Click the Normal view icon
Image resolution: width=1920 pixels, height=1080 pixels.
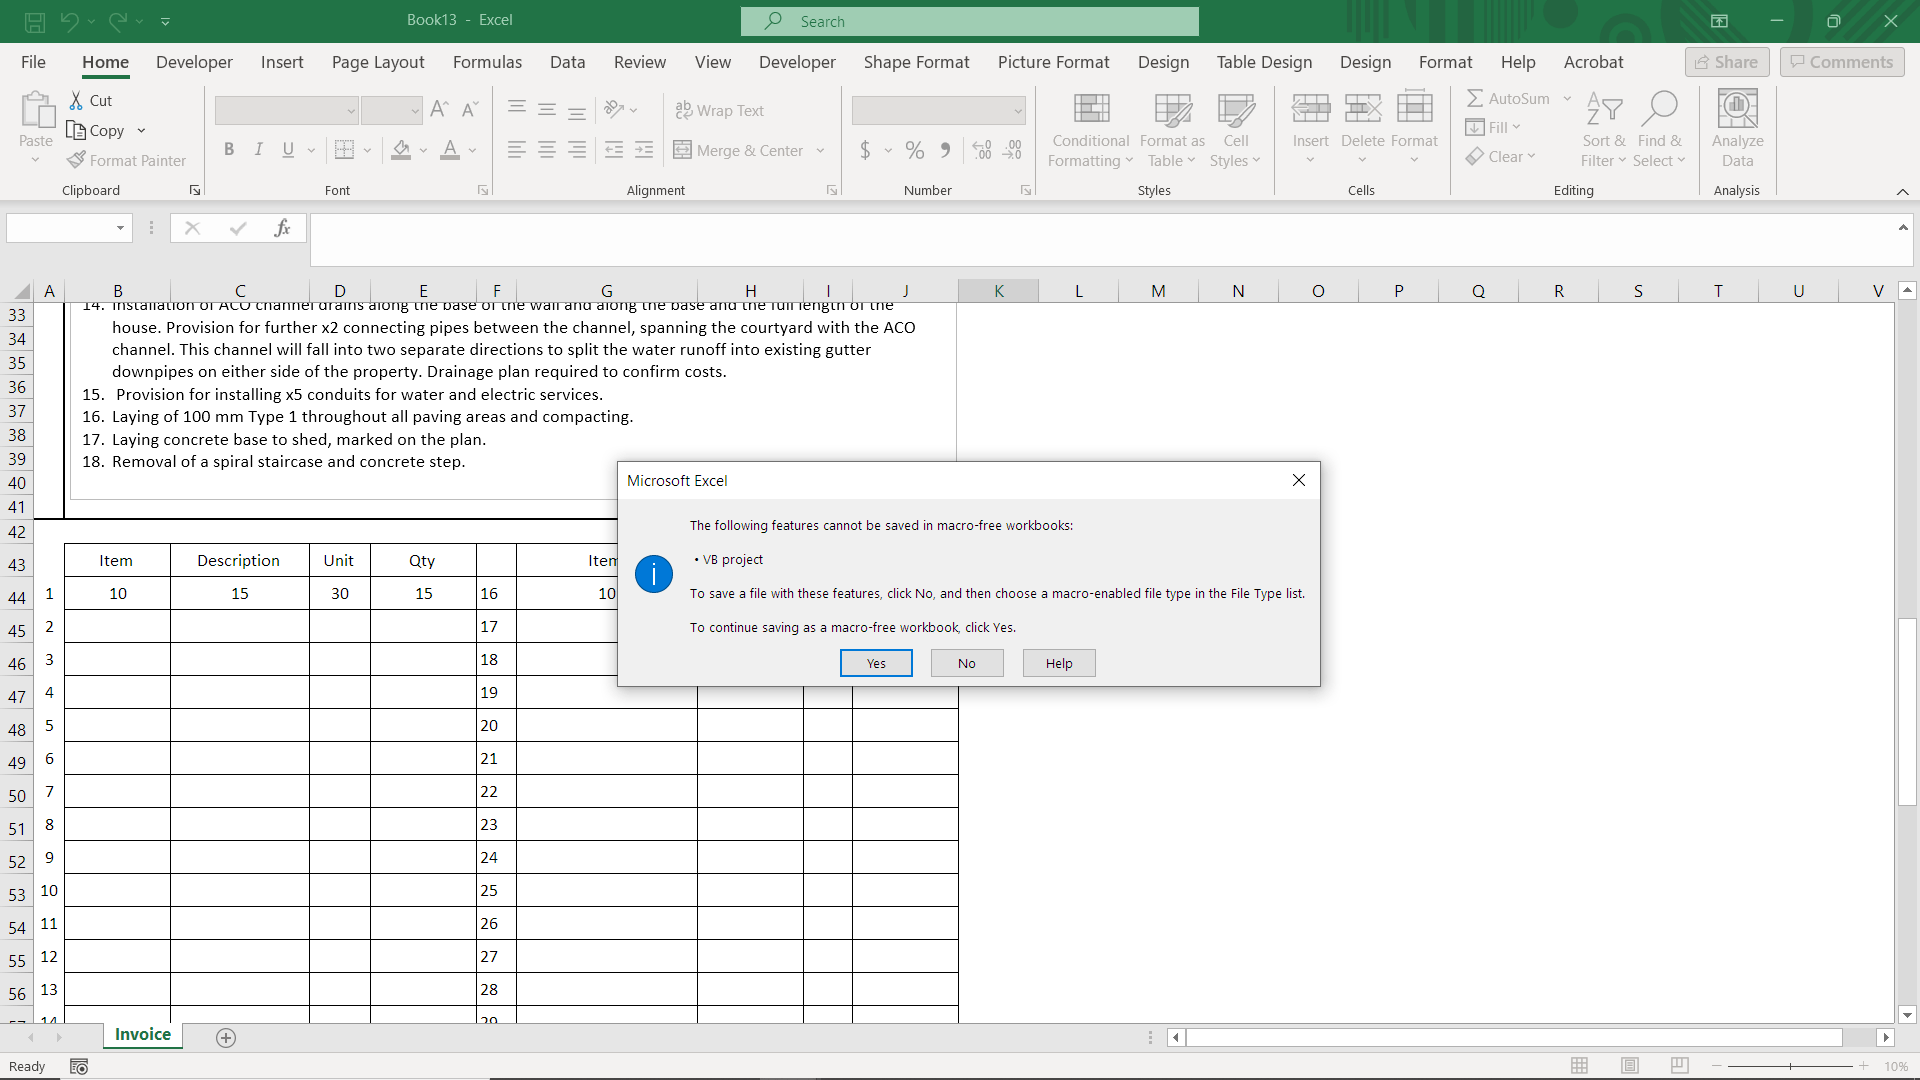1580,1066
